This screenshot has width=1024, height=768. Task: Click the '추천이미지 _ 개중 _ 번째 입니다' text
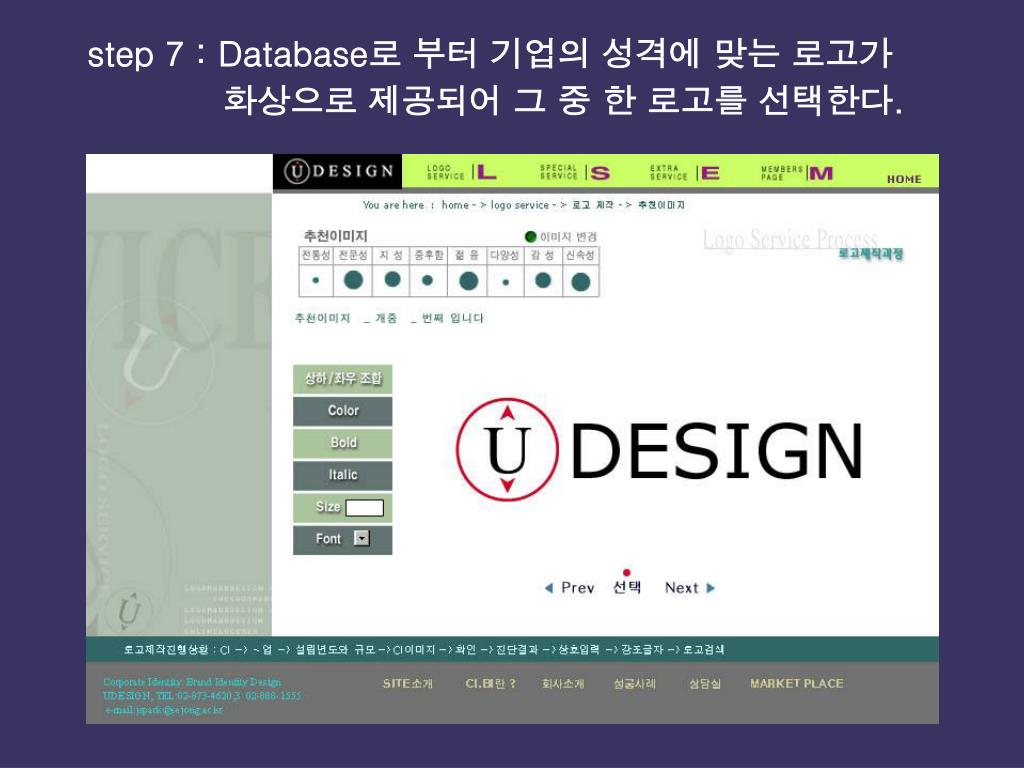[x=389, y=318]
